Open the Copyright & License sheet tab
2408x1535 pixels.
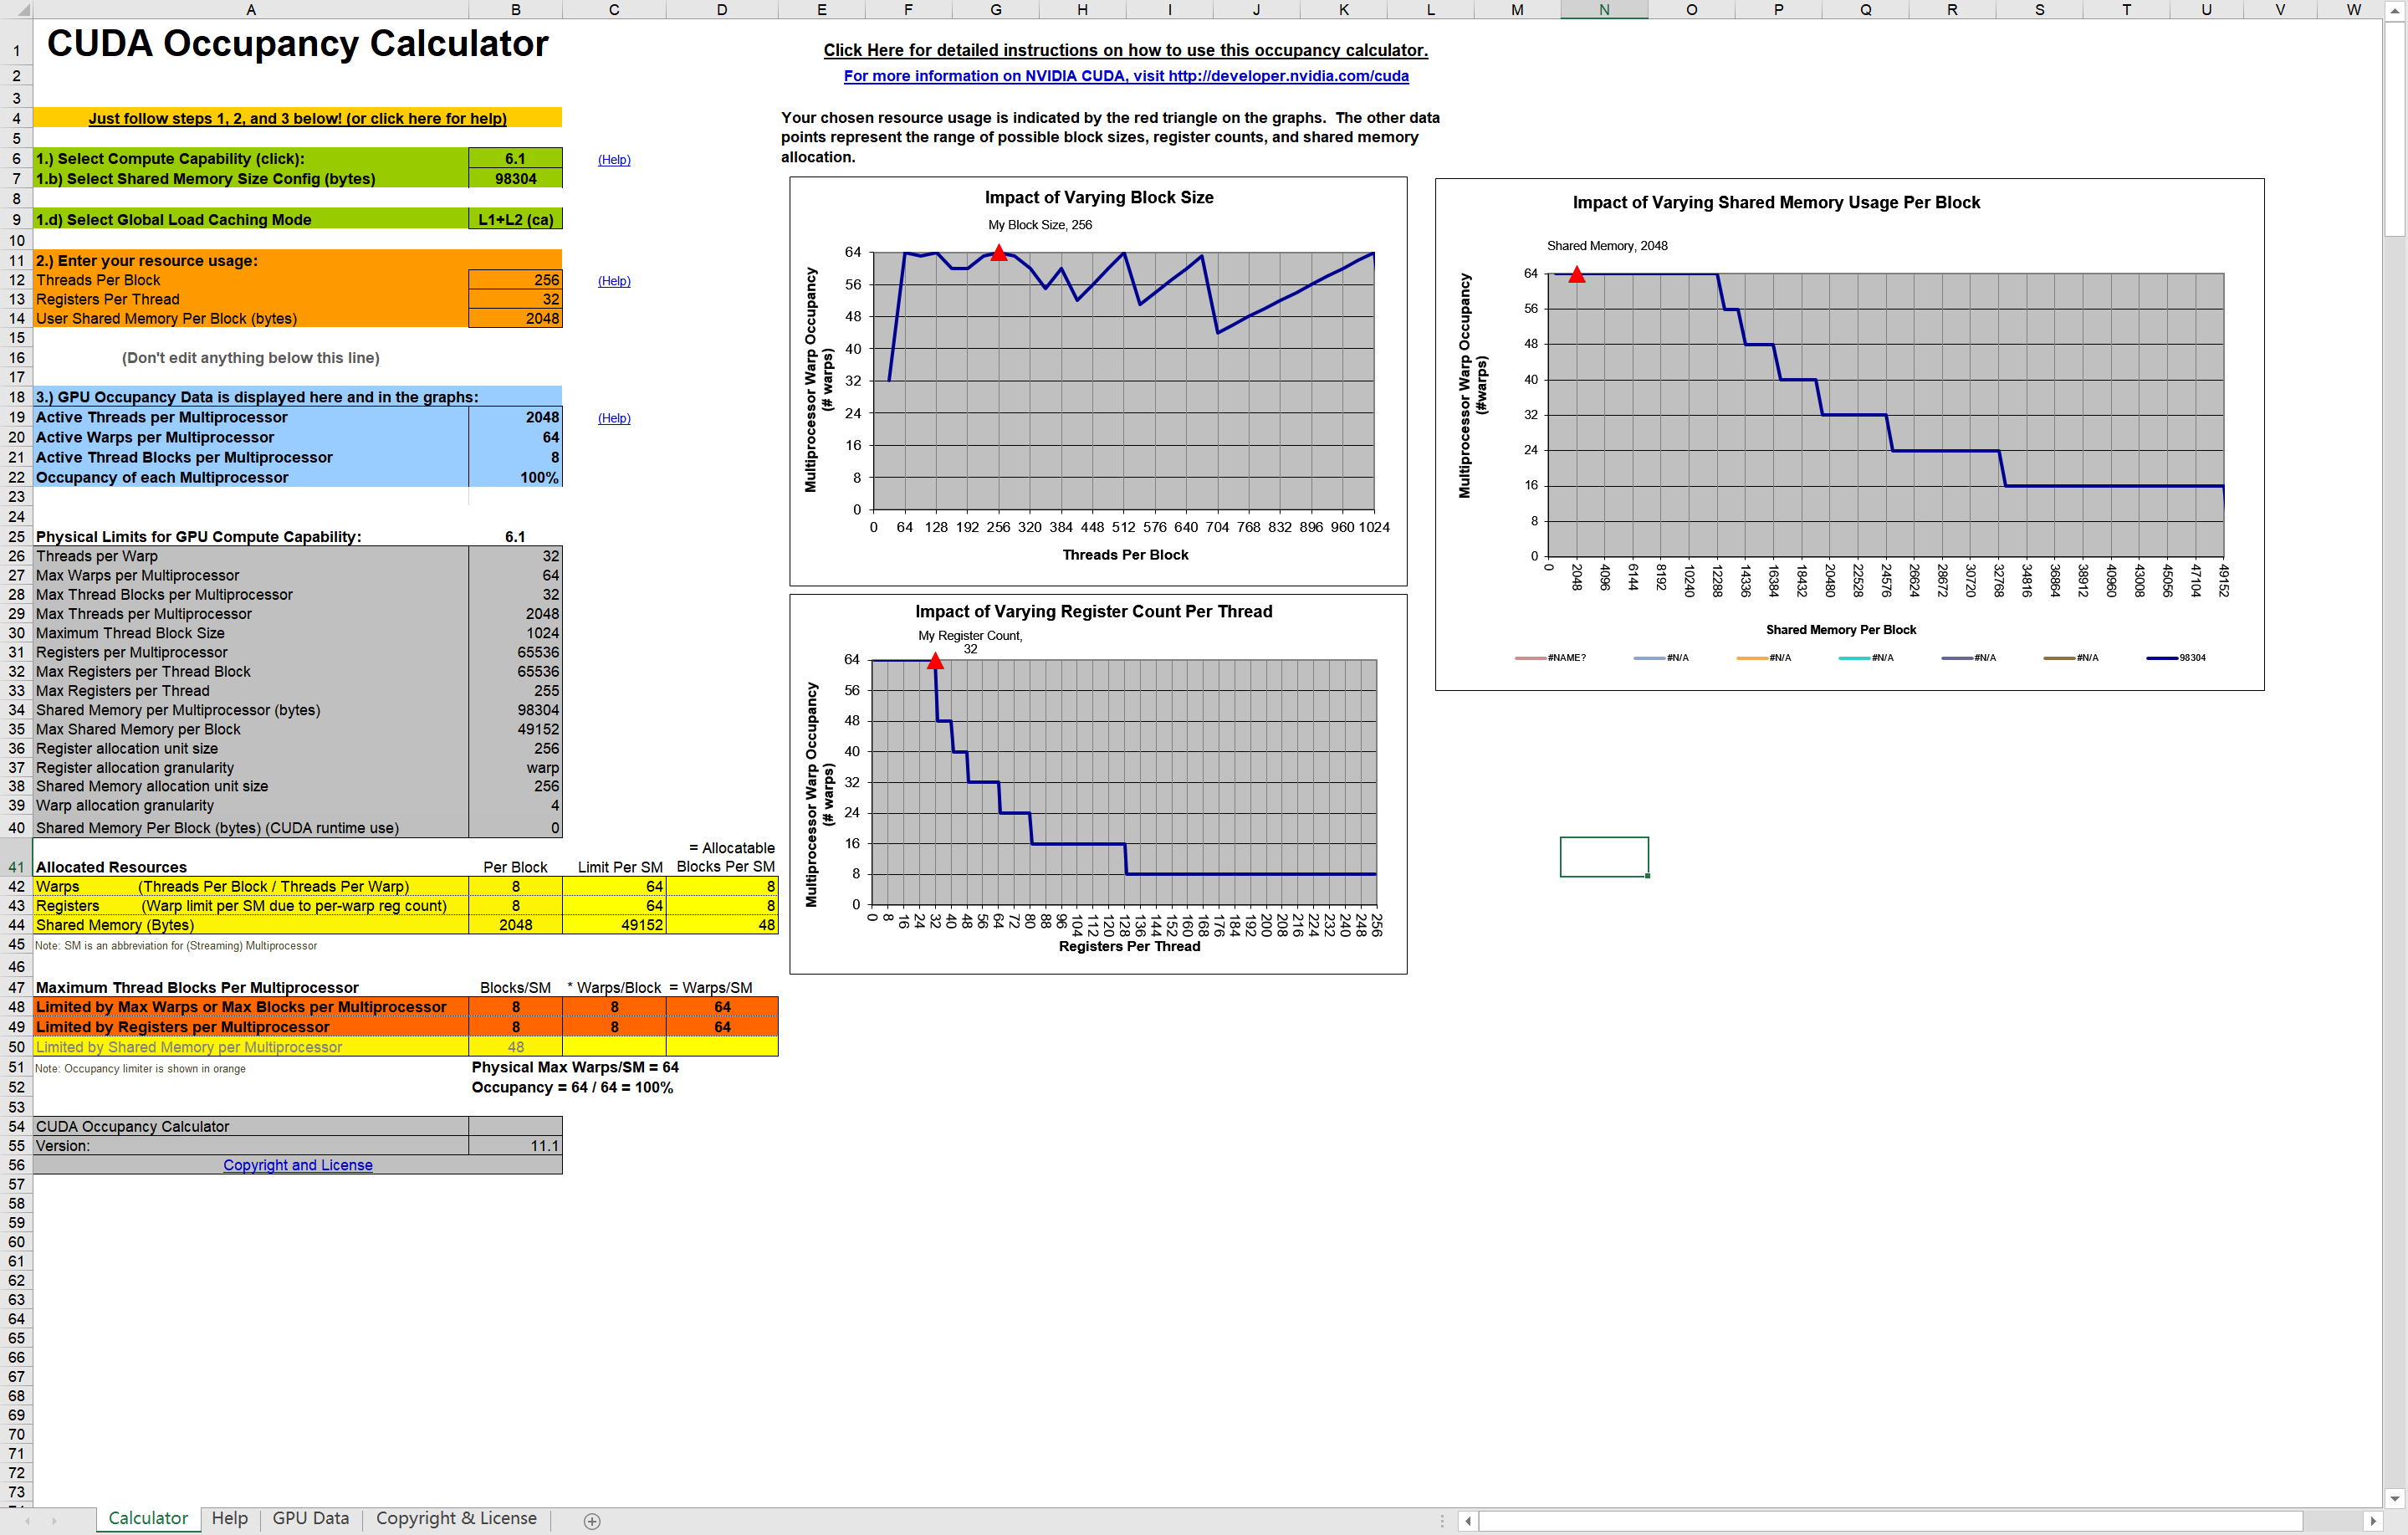point(456,1518)
